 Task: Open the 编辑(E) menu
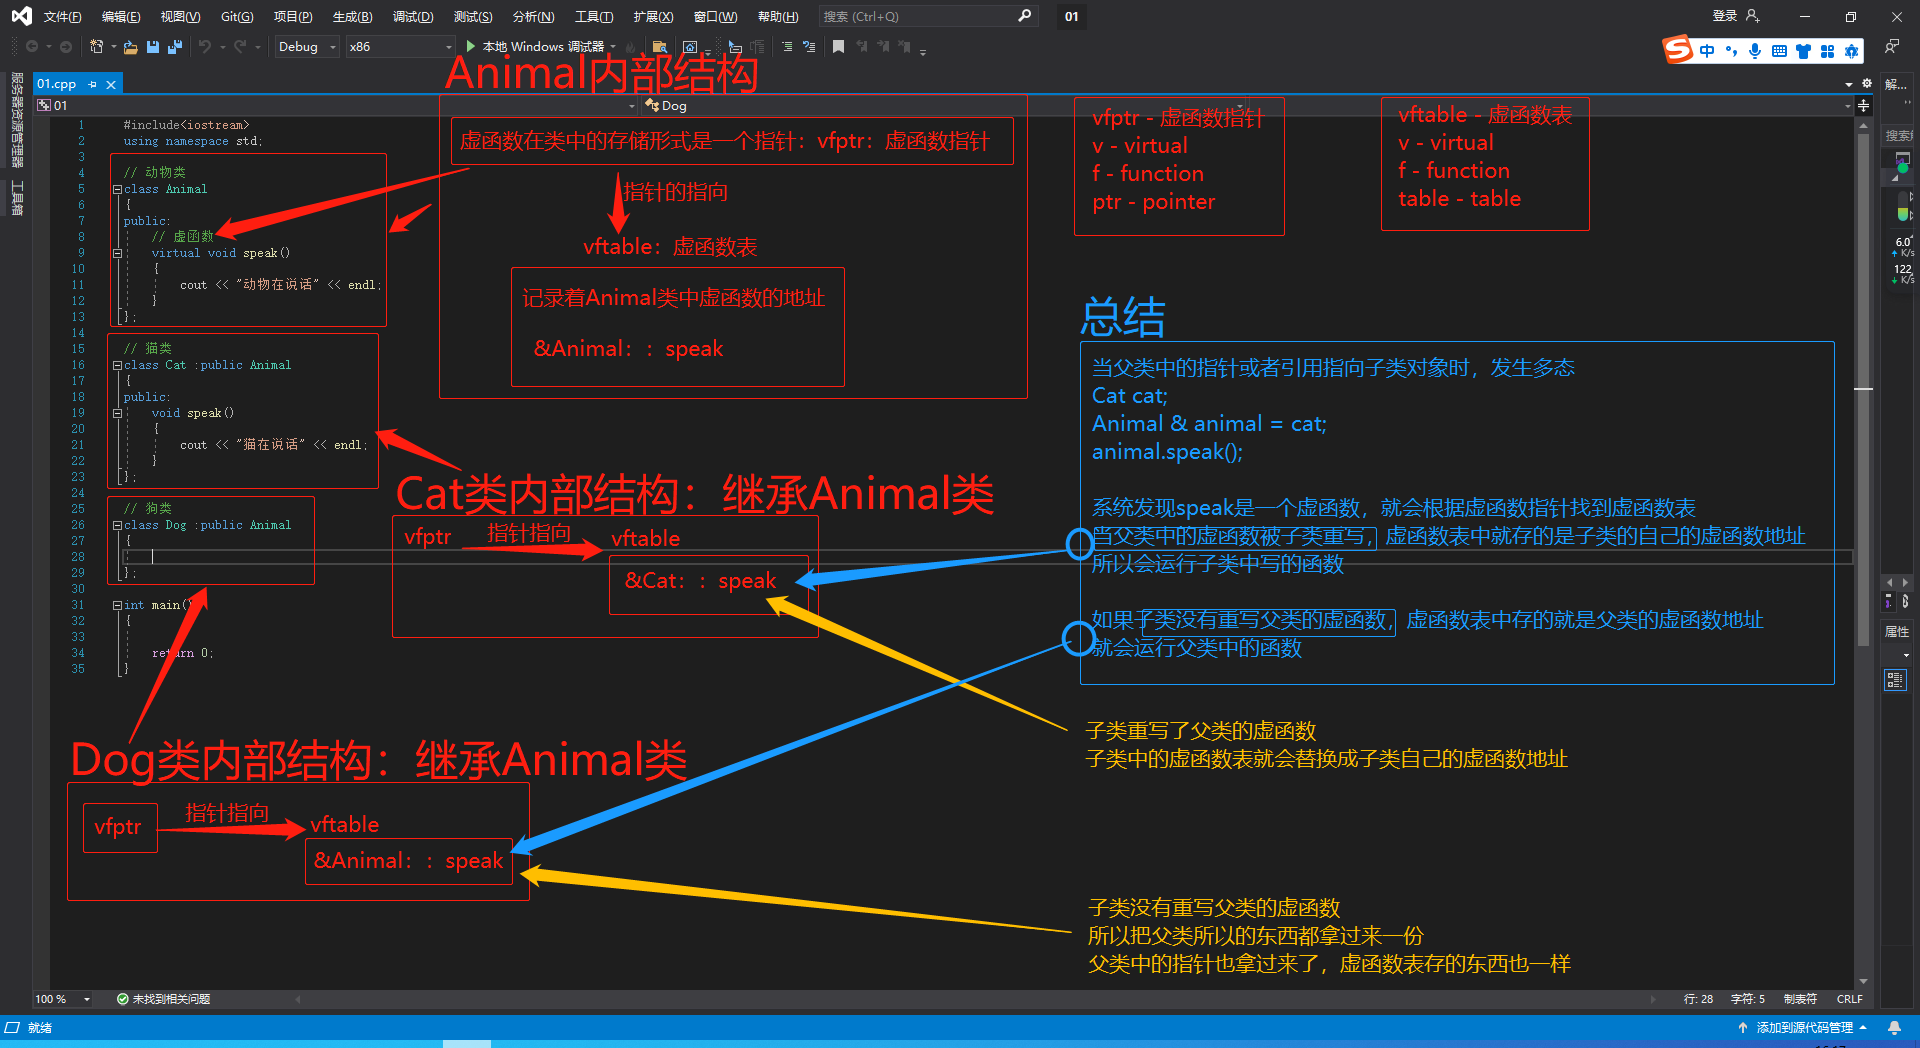(121, 16)
